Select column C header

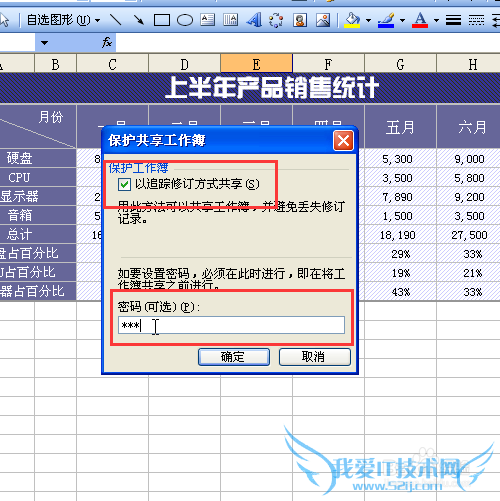click(x=113, y=64)
